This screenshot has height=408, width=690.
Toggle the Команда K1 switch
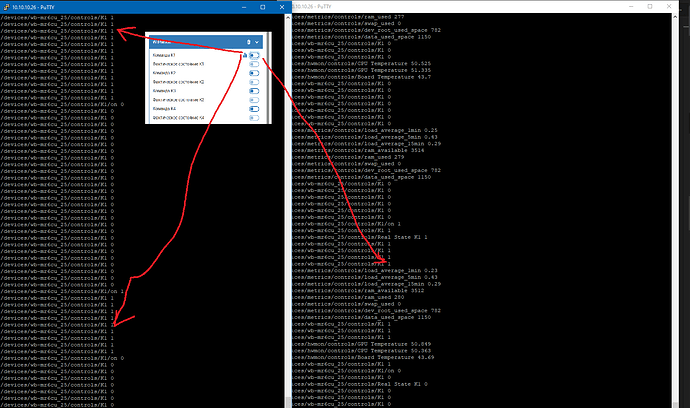(x=254, y=56)
